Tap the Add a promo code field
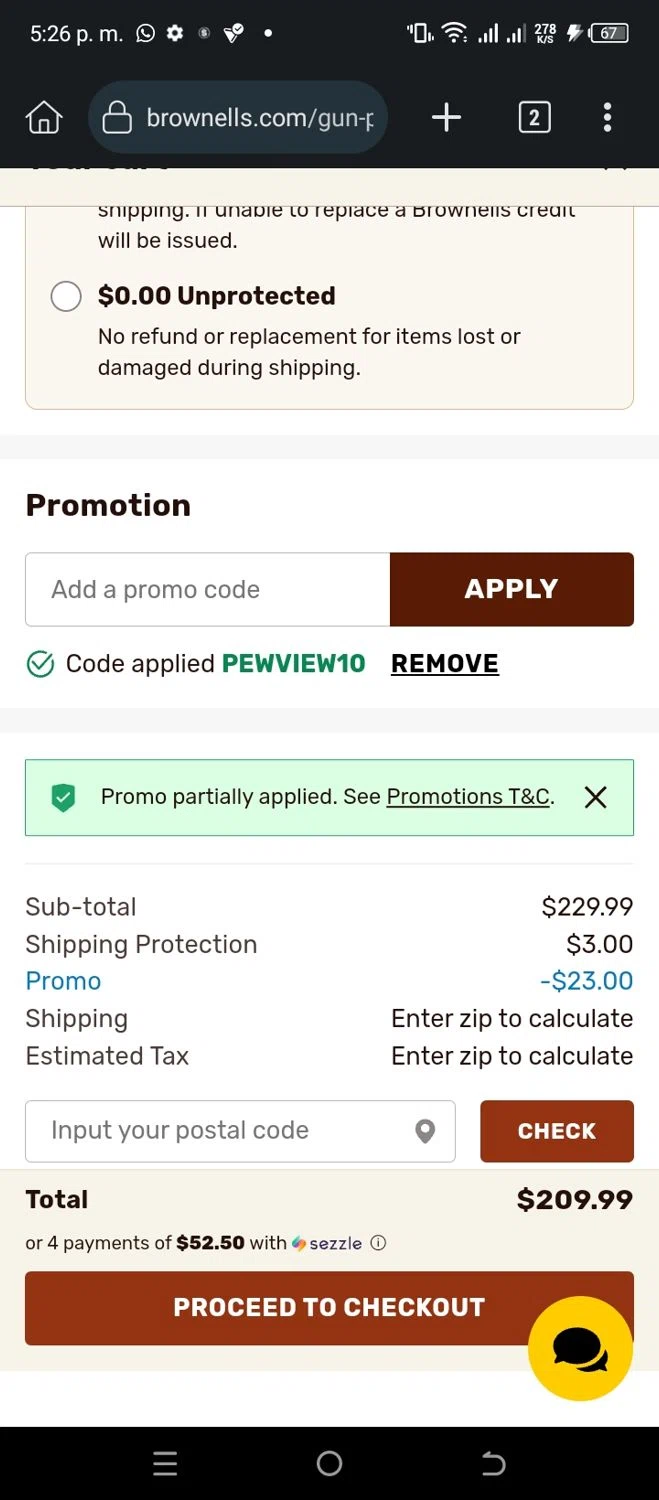This screenshot has height=1500, width=659. coord(207,589)
